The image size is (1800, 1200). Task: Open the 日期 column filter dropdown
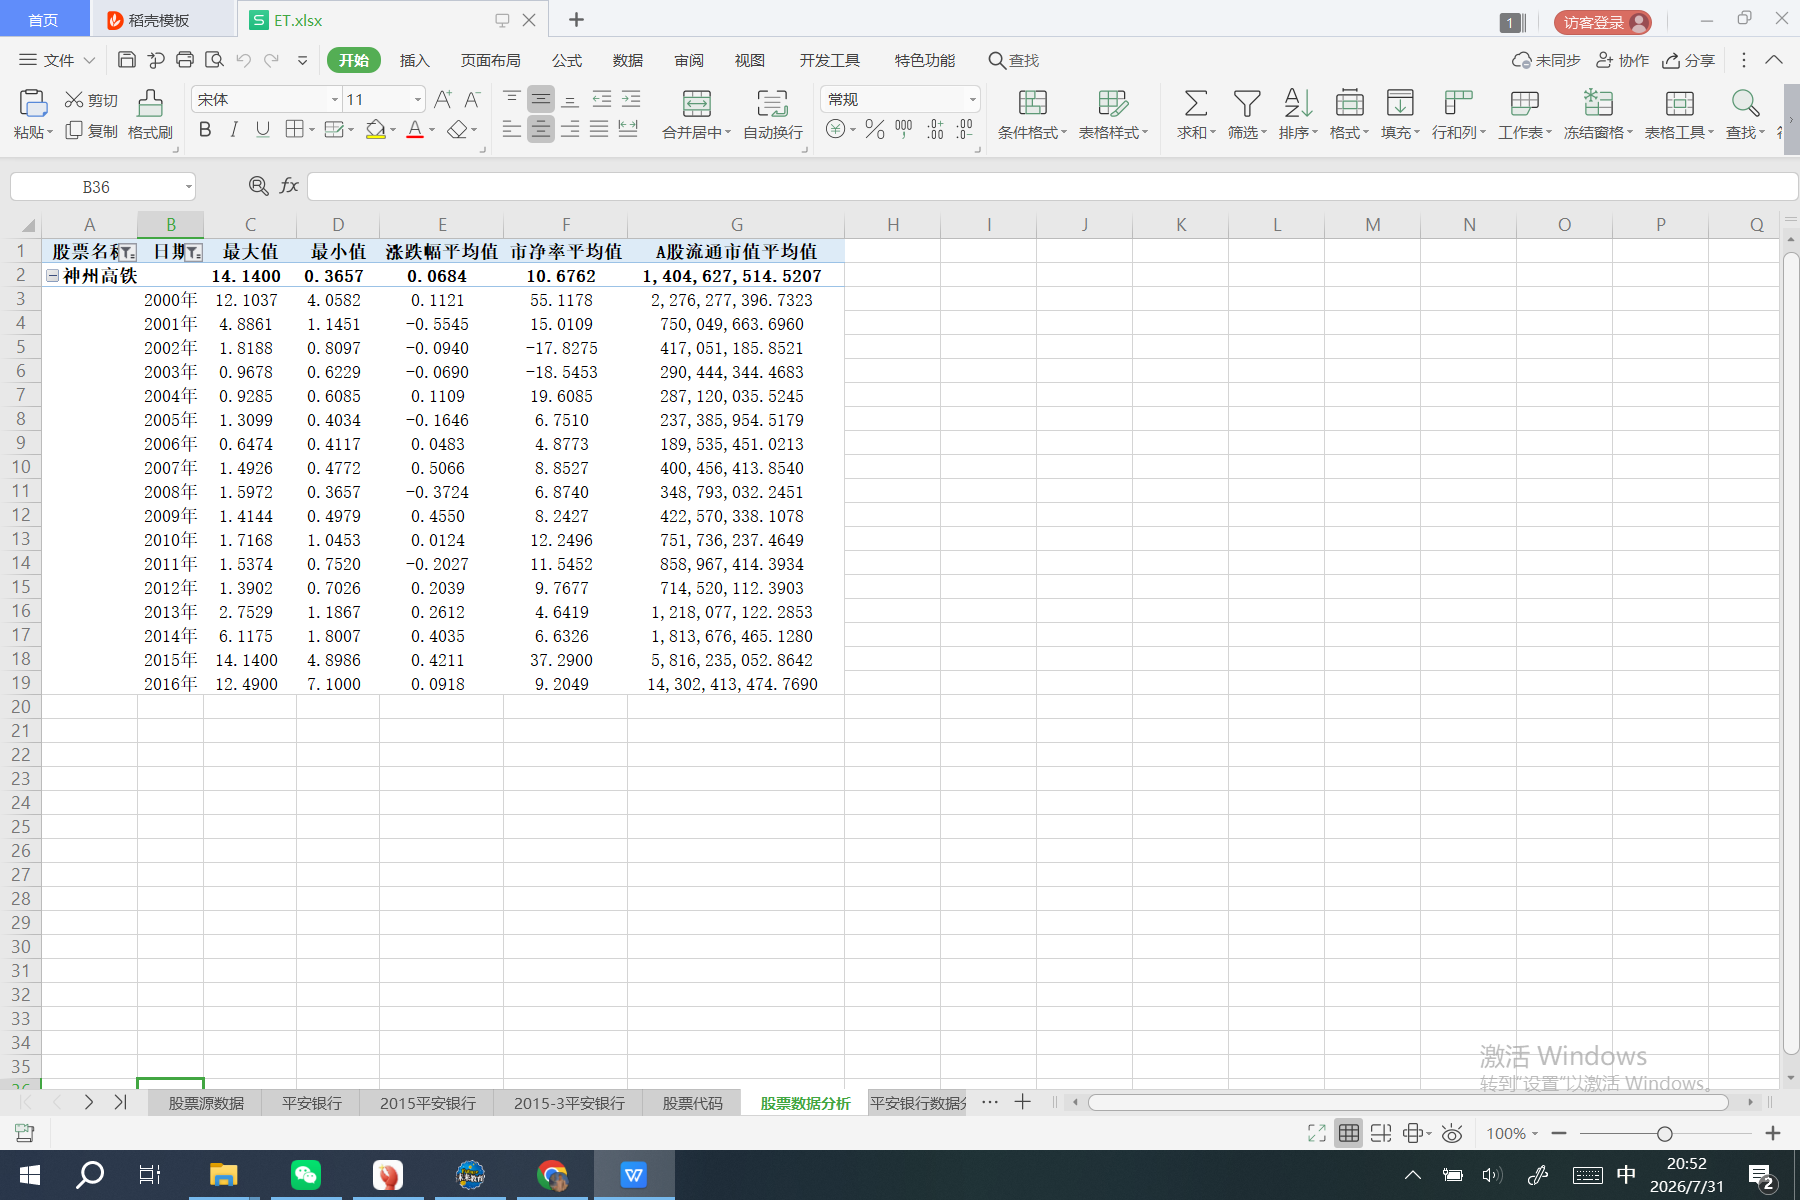pyautogui.click(x=194, y=253)
